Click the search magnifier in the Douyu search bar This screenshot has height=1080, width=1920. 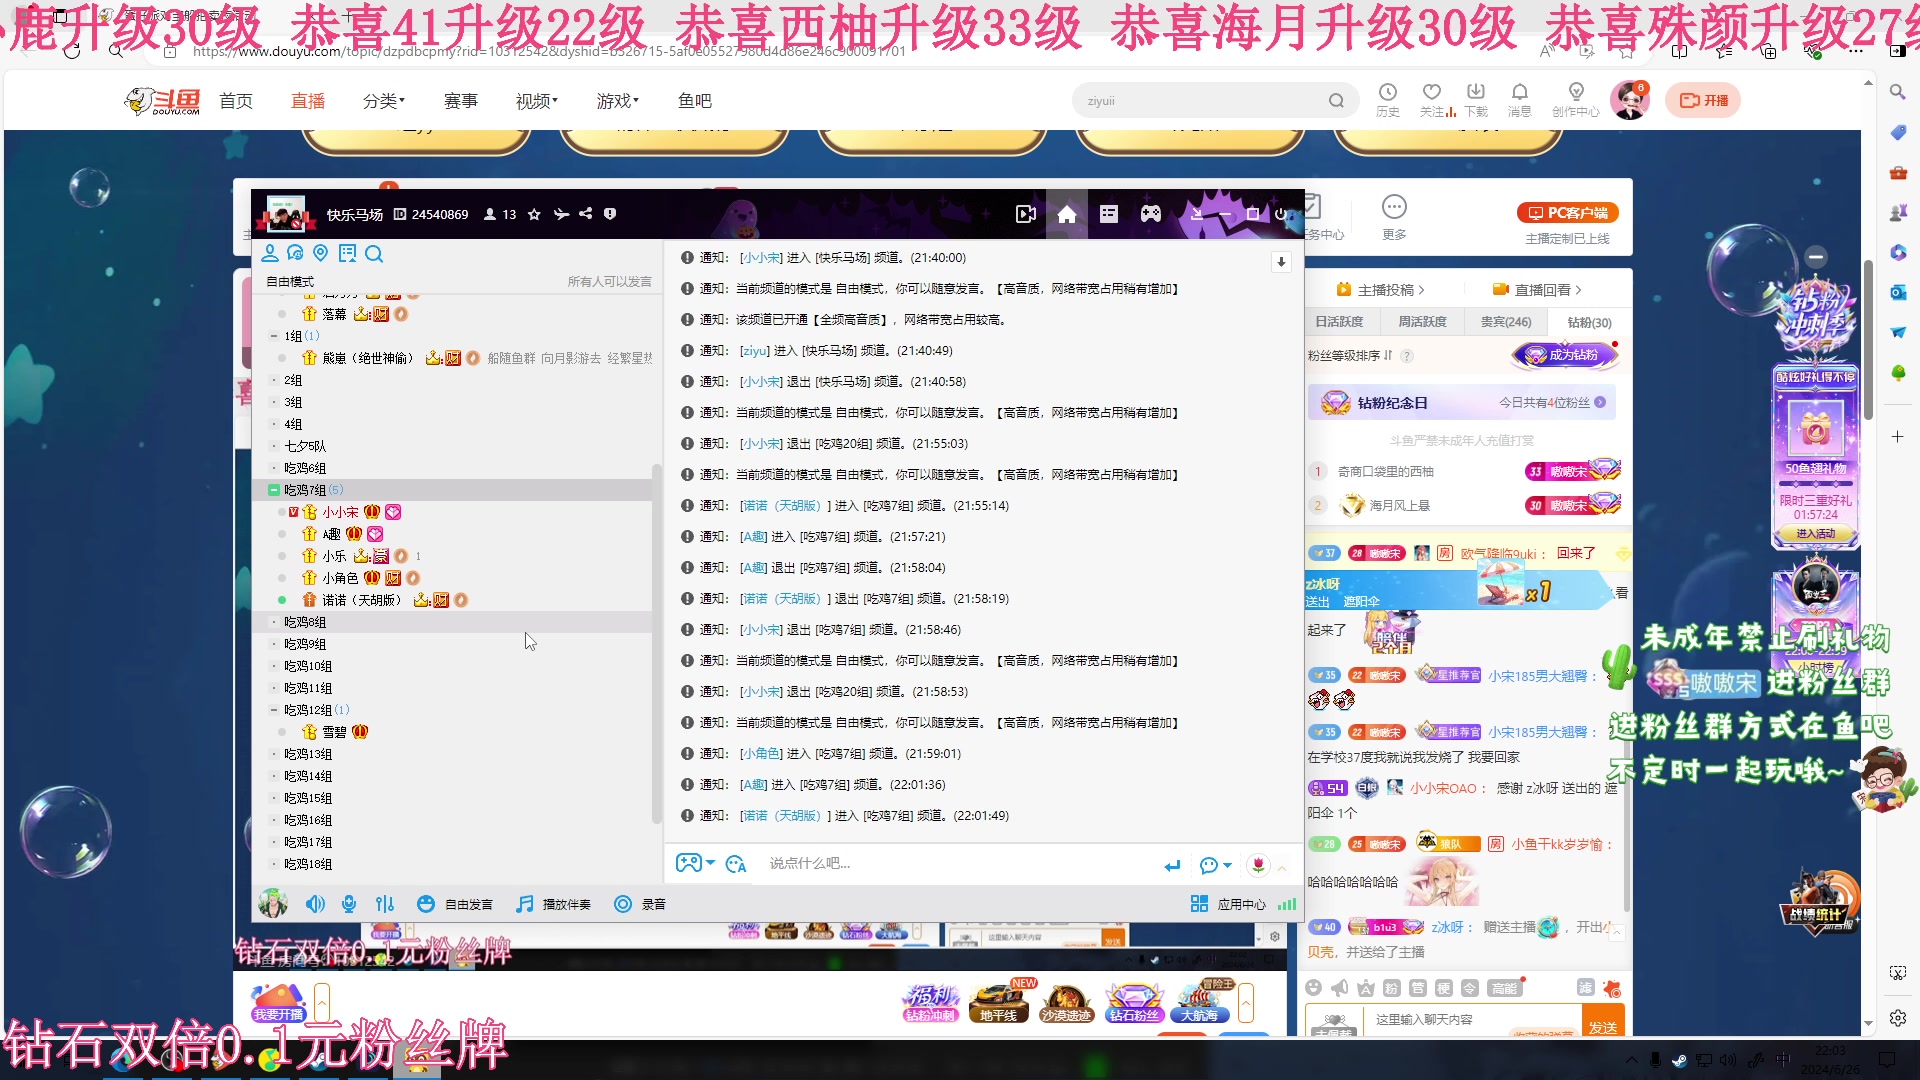point(1337,100)
